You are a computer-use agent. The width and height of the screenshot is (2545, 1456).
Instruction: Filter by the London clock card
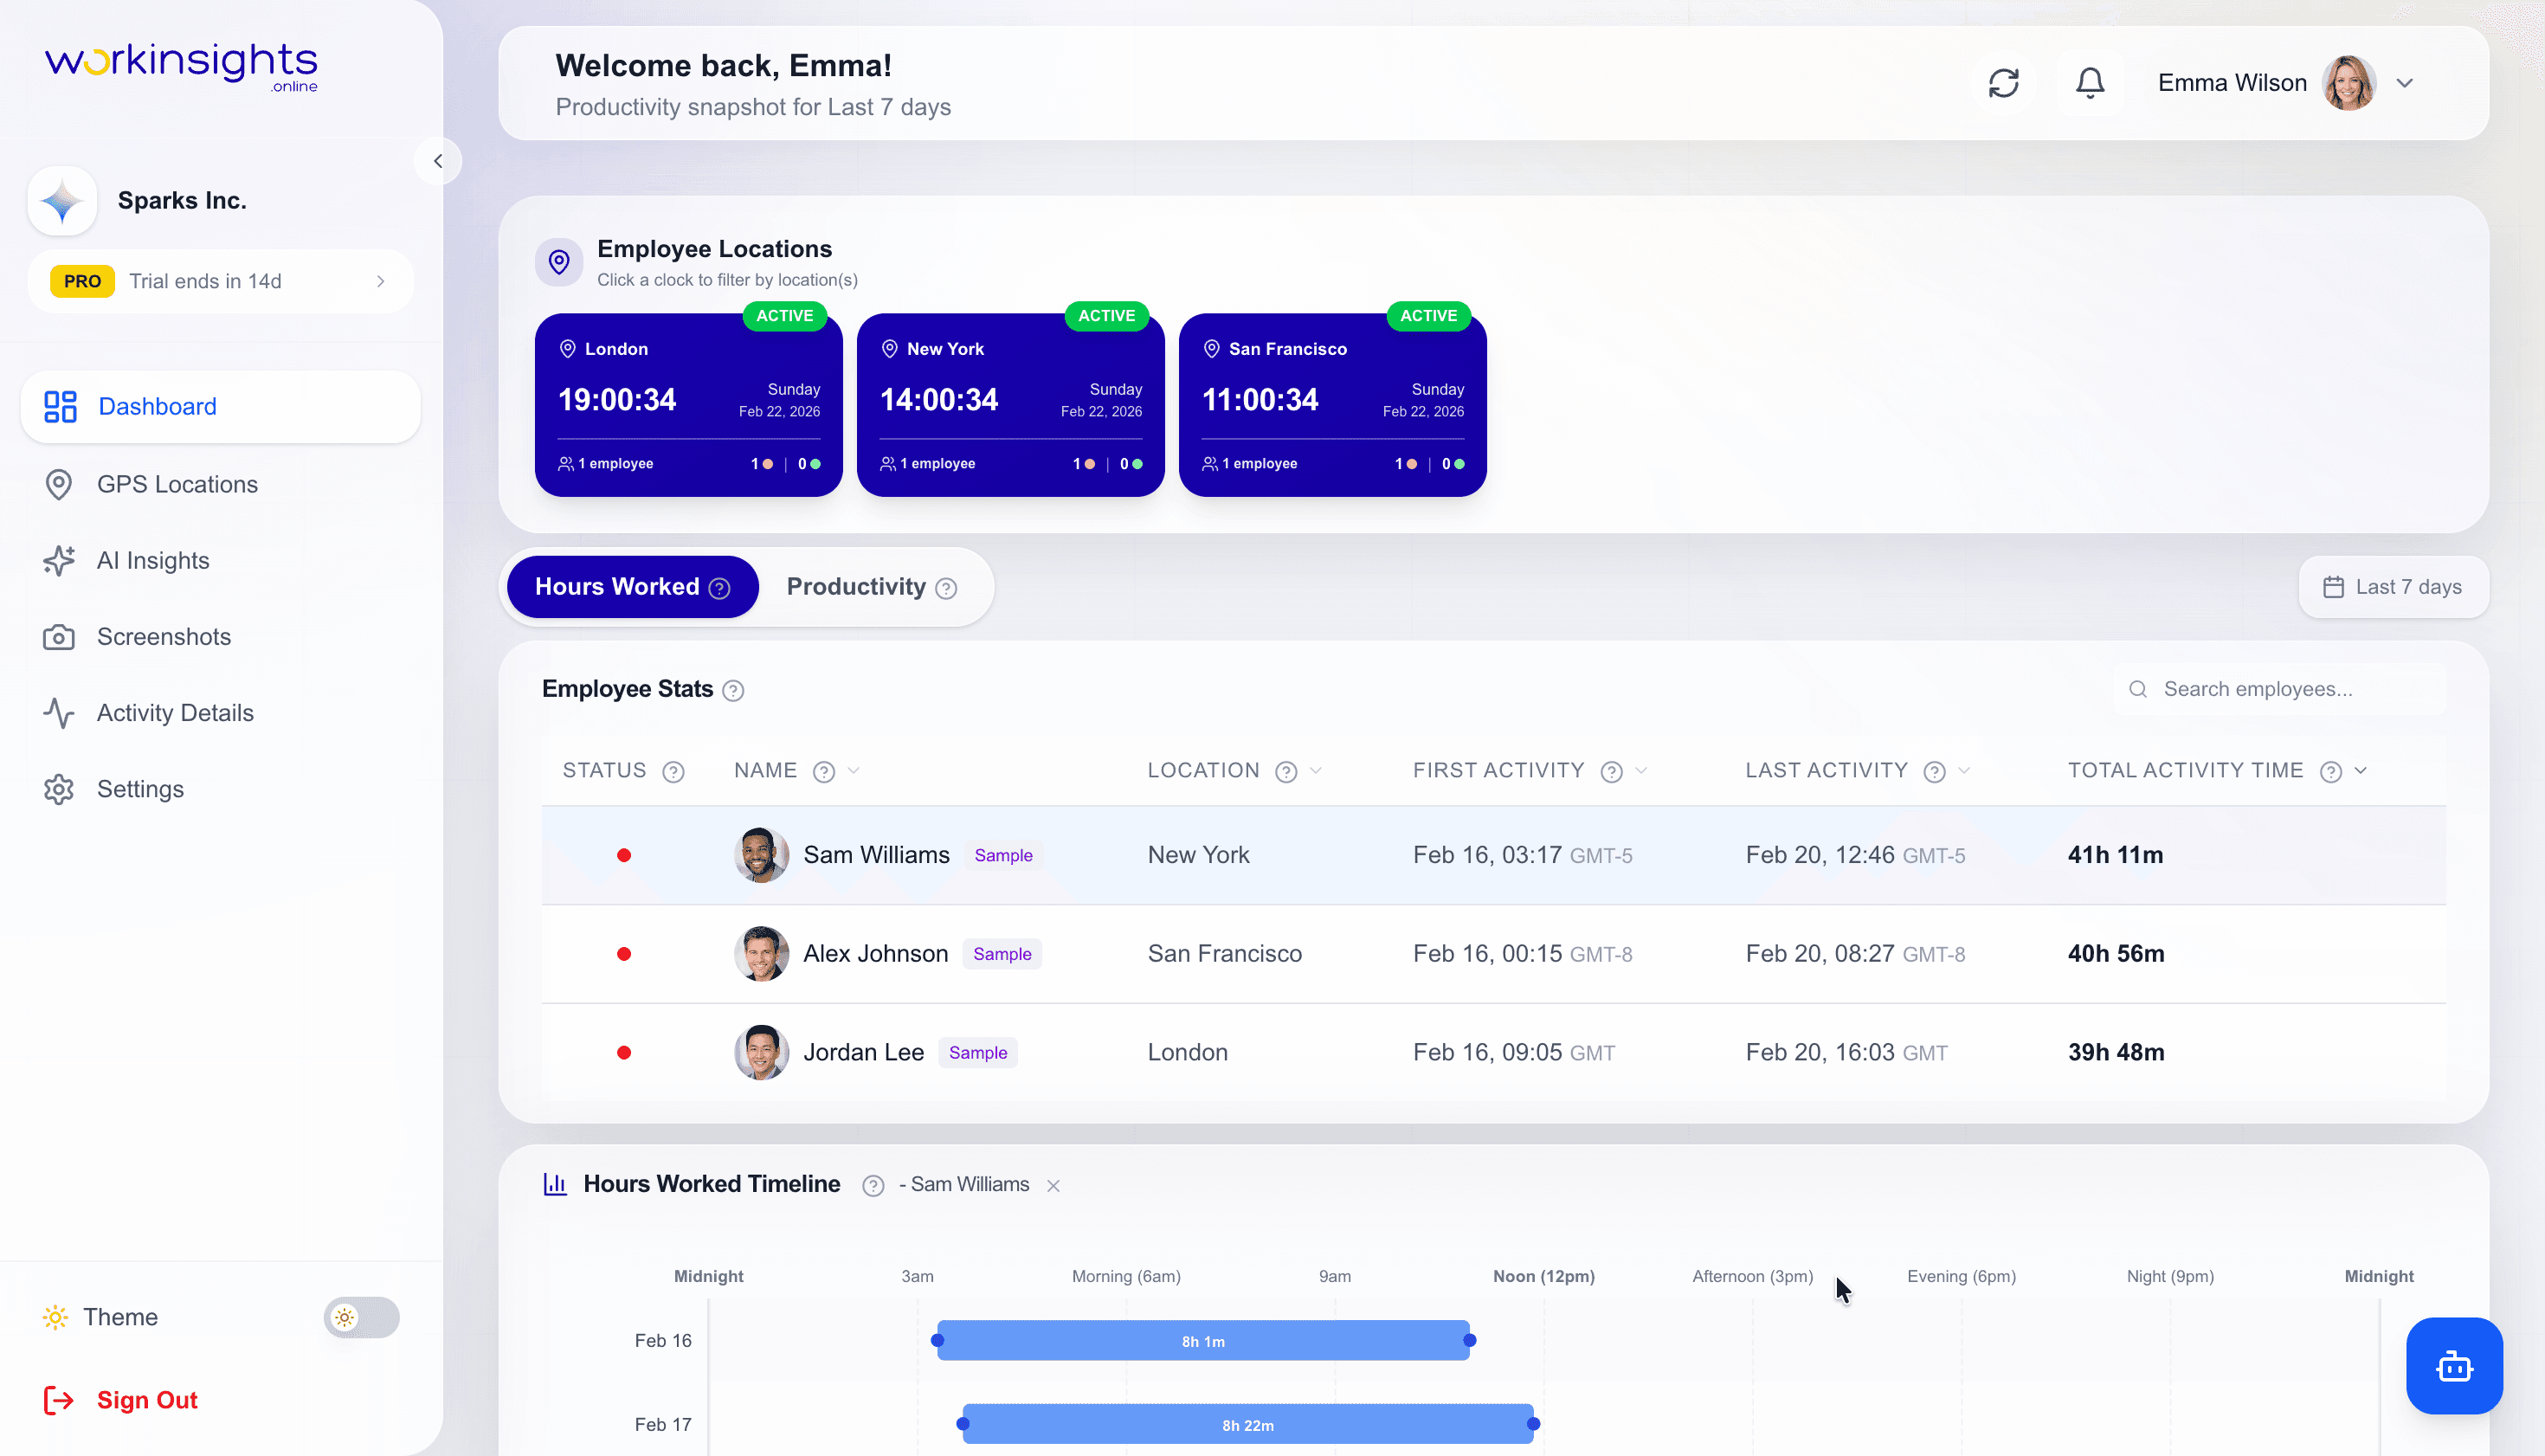coord(688,405)
